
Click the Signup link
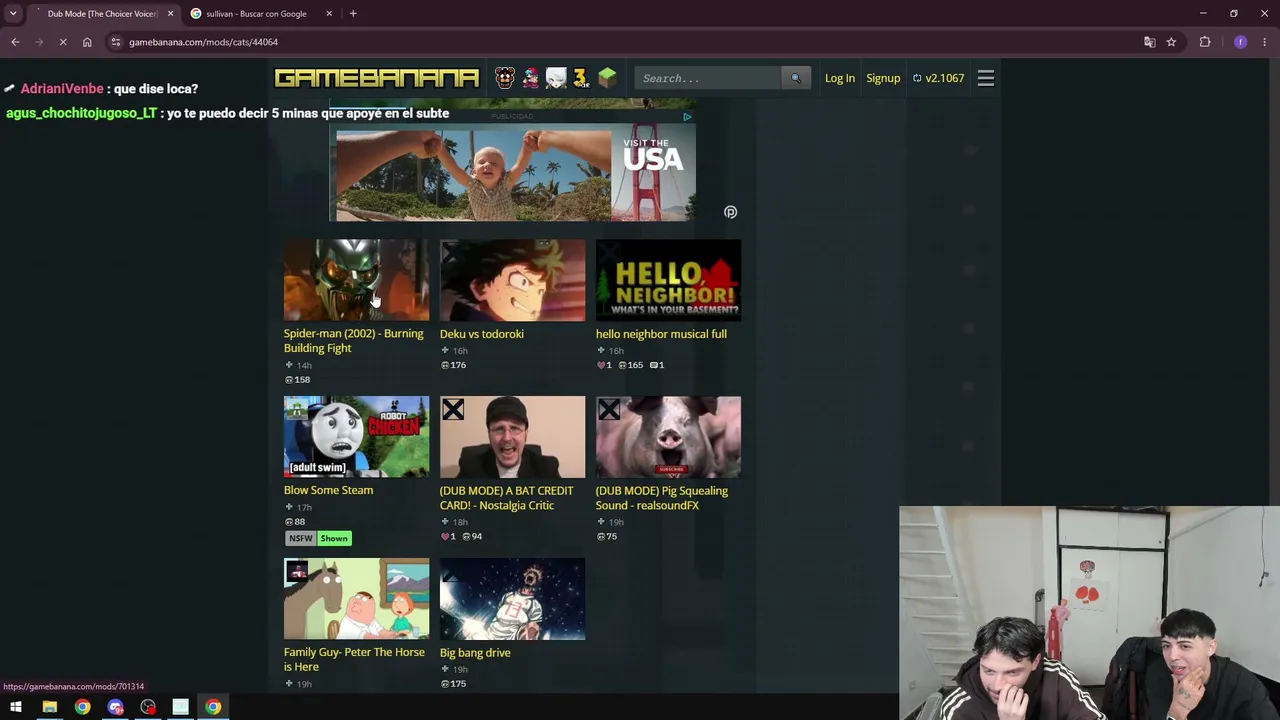pyautogui.click(x=883, y=78)
